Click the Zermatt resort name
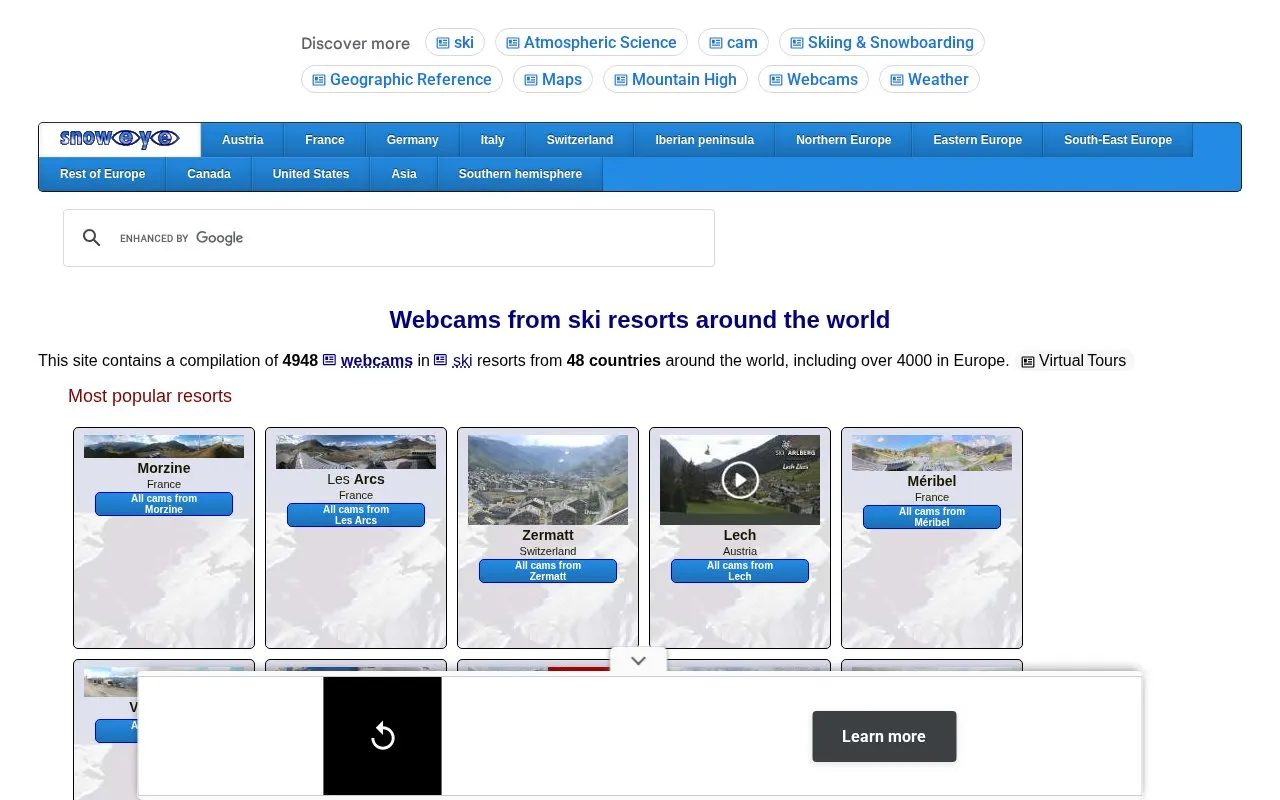Image resolution: width=1280 pixels, height=800 pixels. tap(548, 535)
